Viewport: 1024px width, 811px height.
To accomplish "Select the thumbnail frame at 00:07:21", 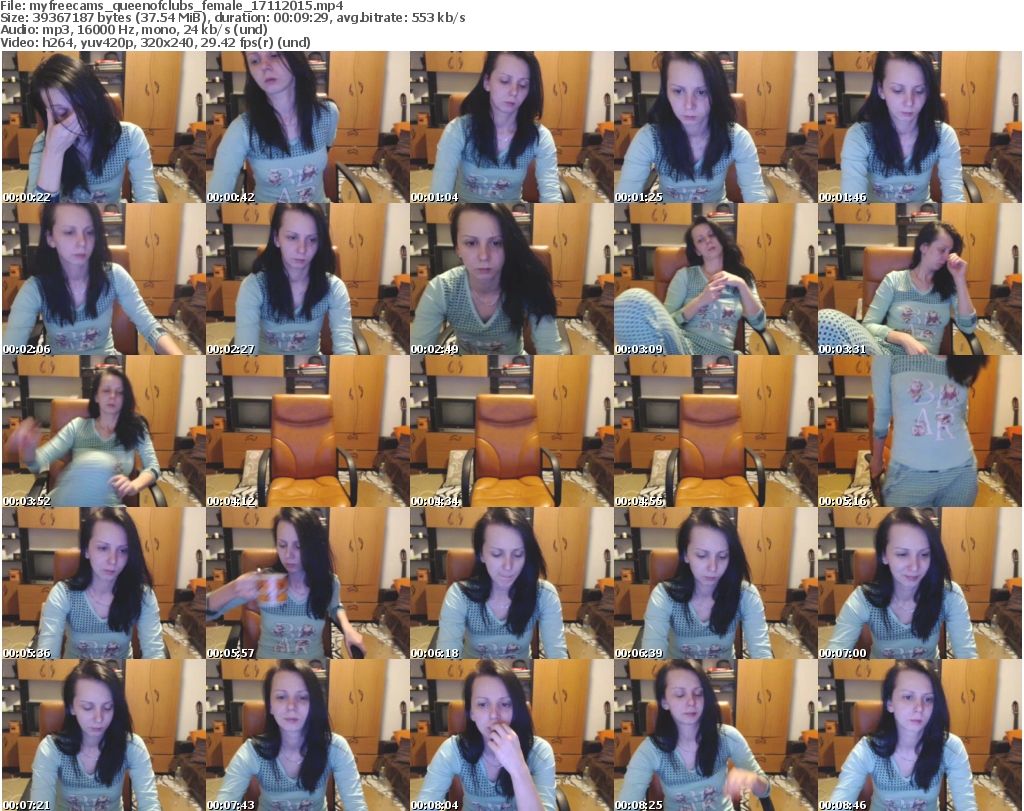I will tap(104, 735).
